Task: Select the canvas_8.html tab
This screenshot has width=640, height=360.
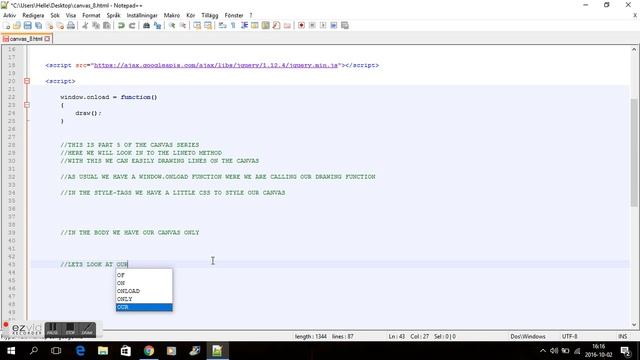Action: click(26, 39)
